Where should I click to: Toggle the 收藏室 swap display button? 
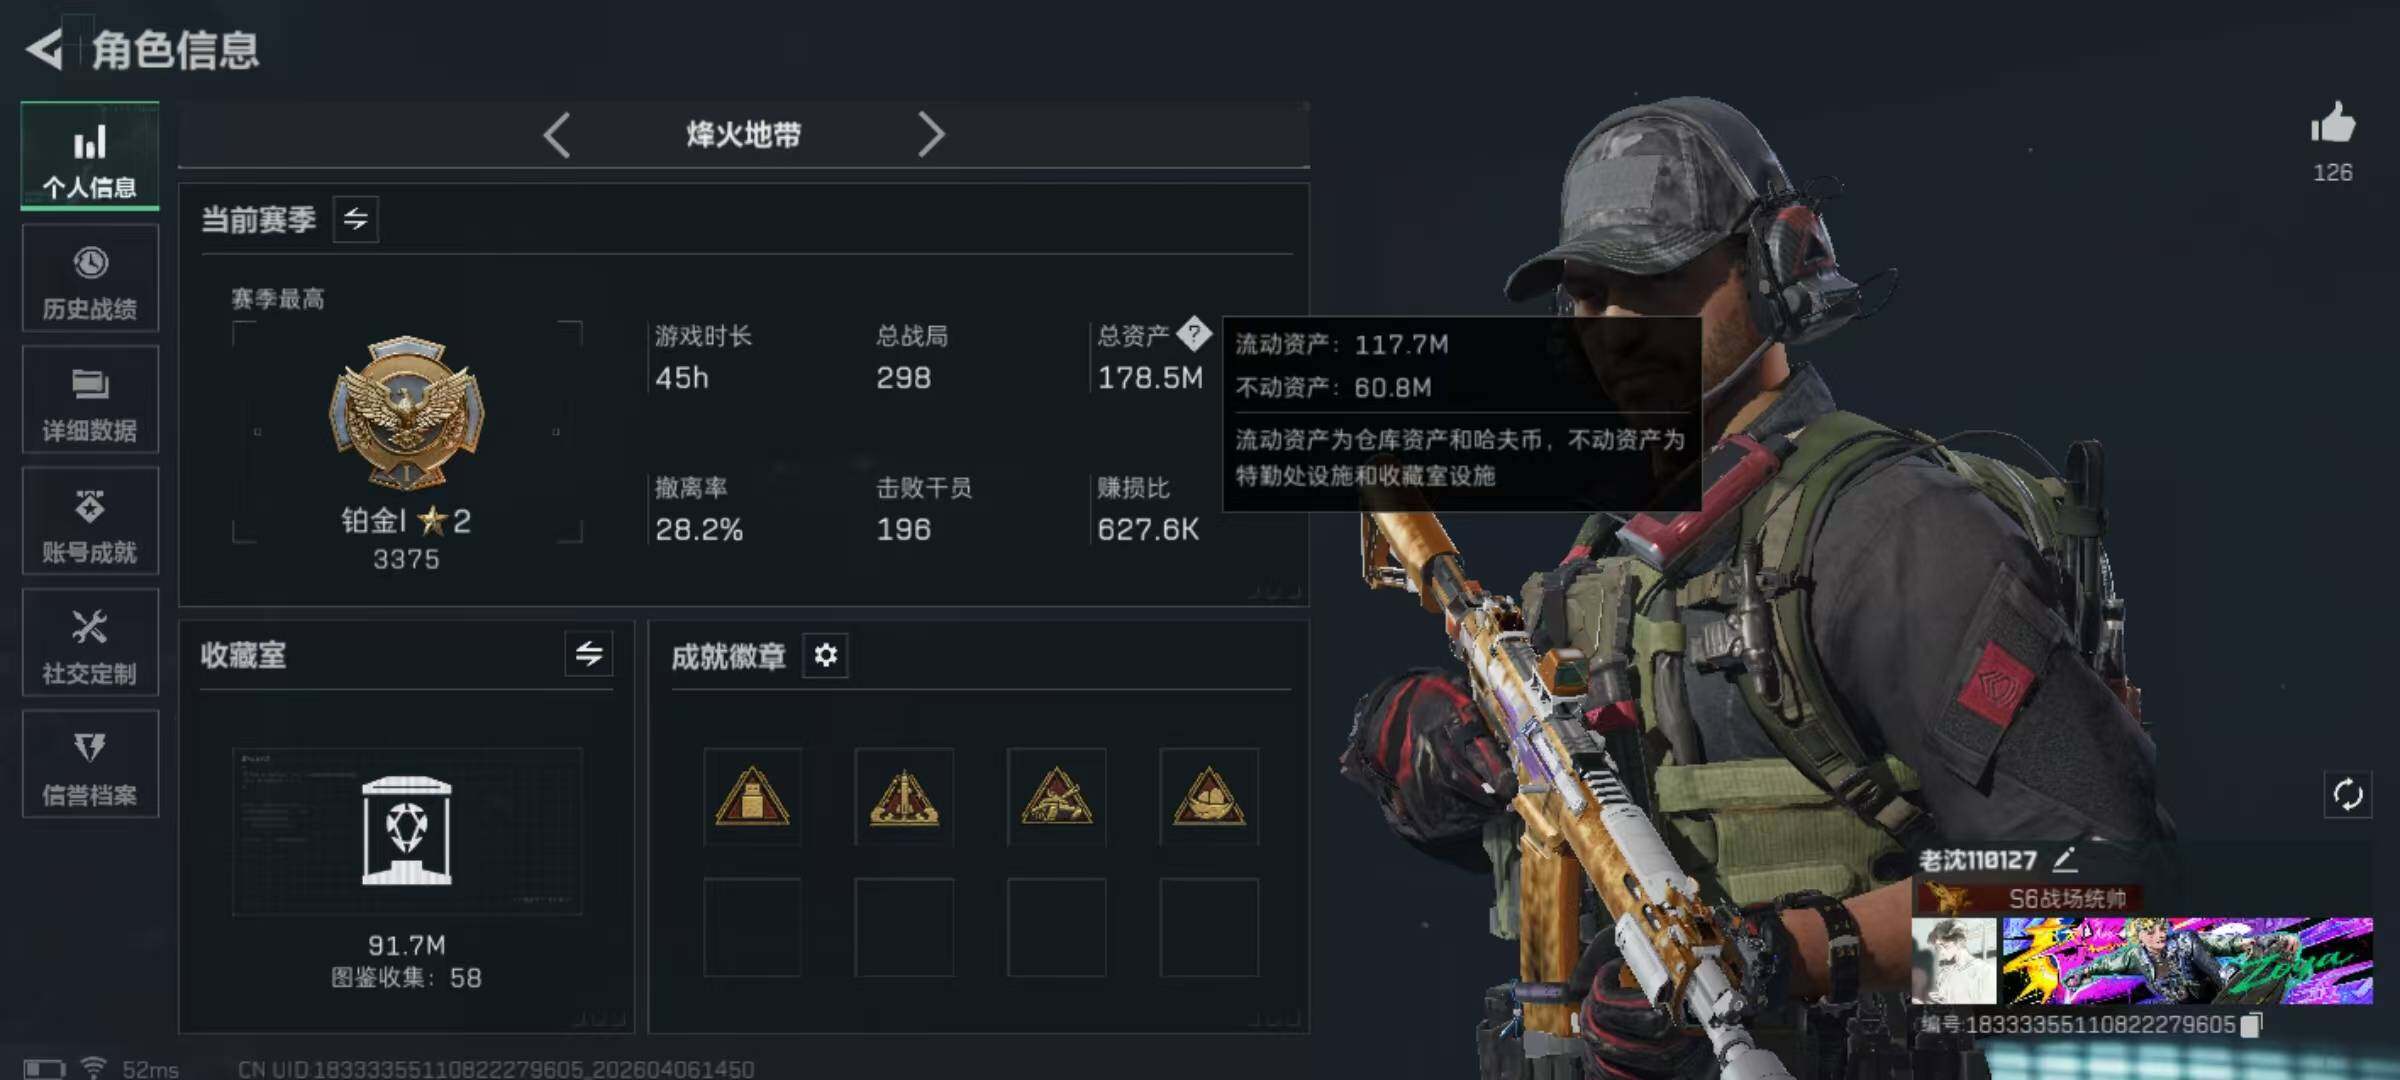pos(589,655)
